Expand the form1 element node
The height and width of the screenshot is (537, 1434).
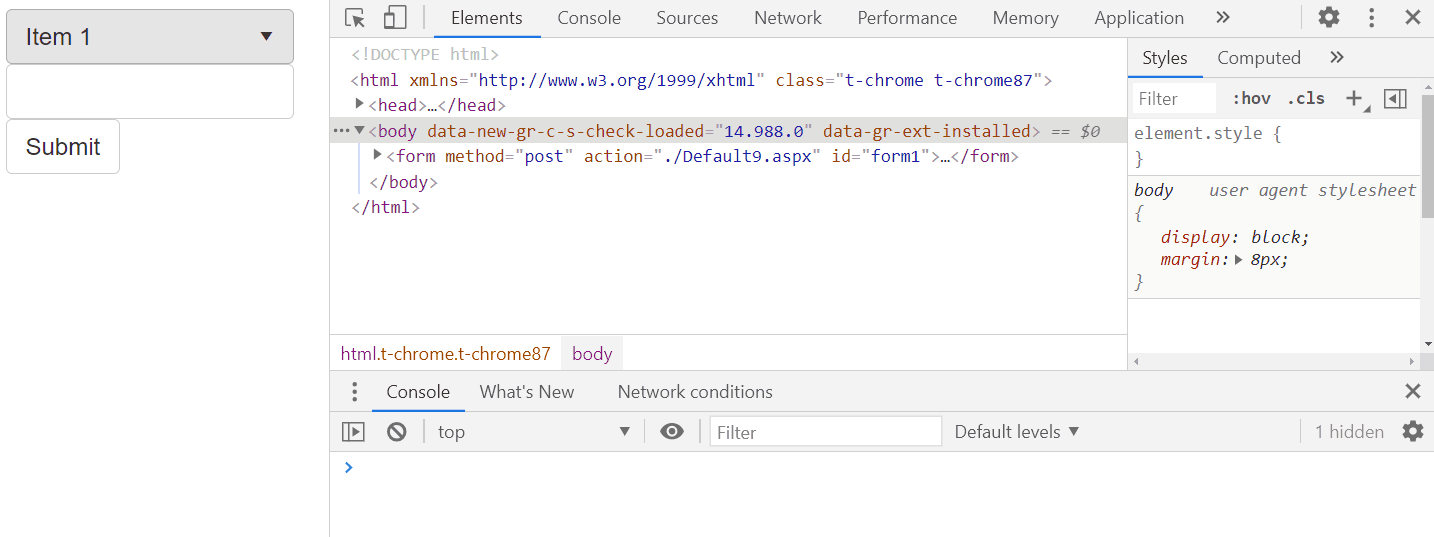click(378, 156)
